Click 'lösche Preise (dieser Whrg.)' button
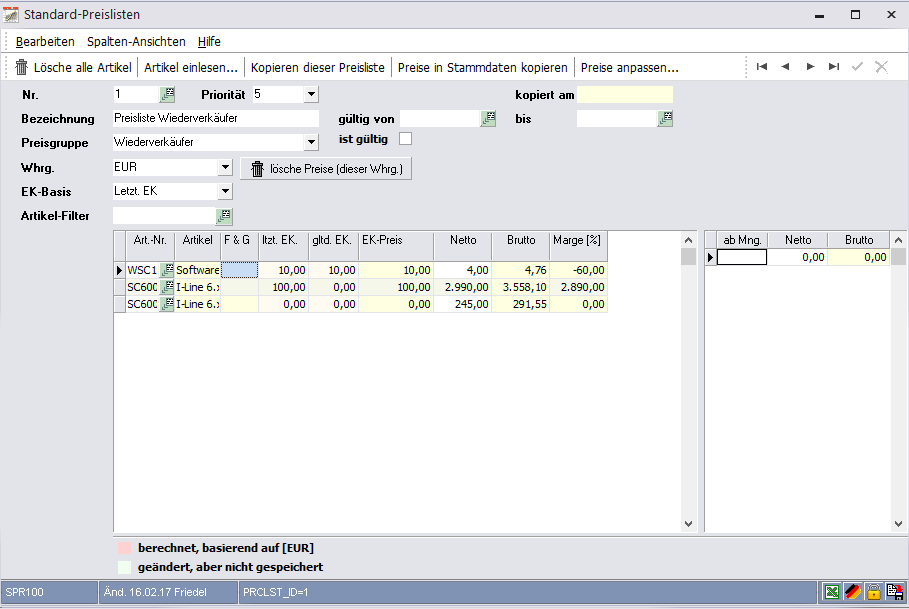Image resolution: width=909 pixels, height=609 pixels. [326, 169]
